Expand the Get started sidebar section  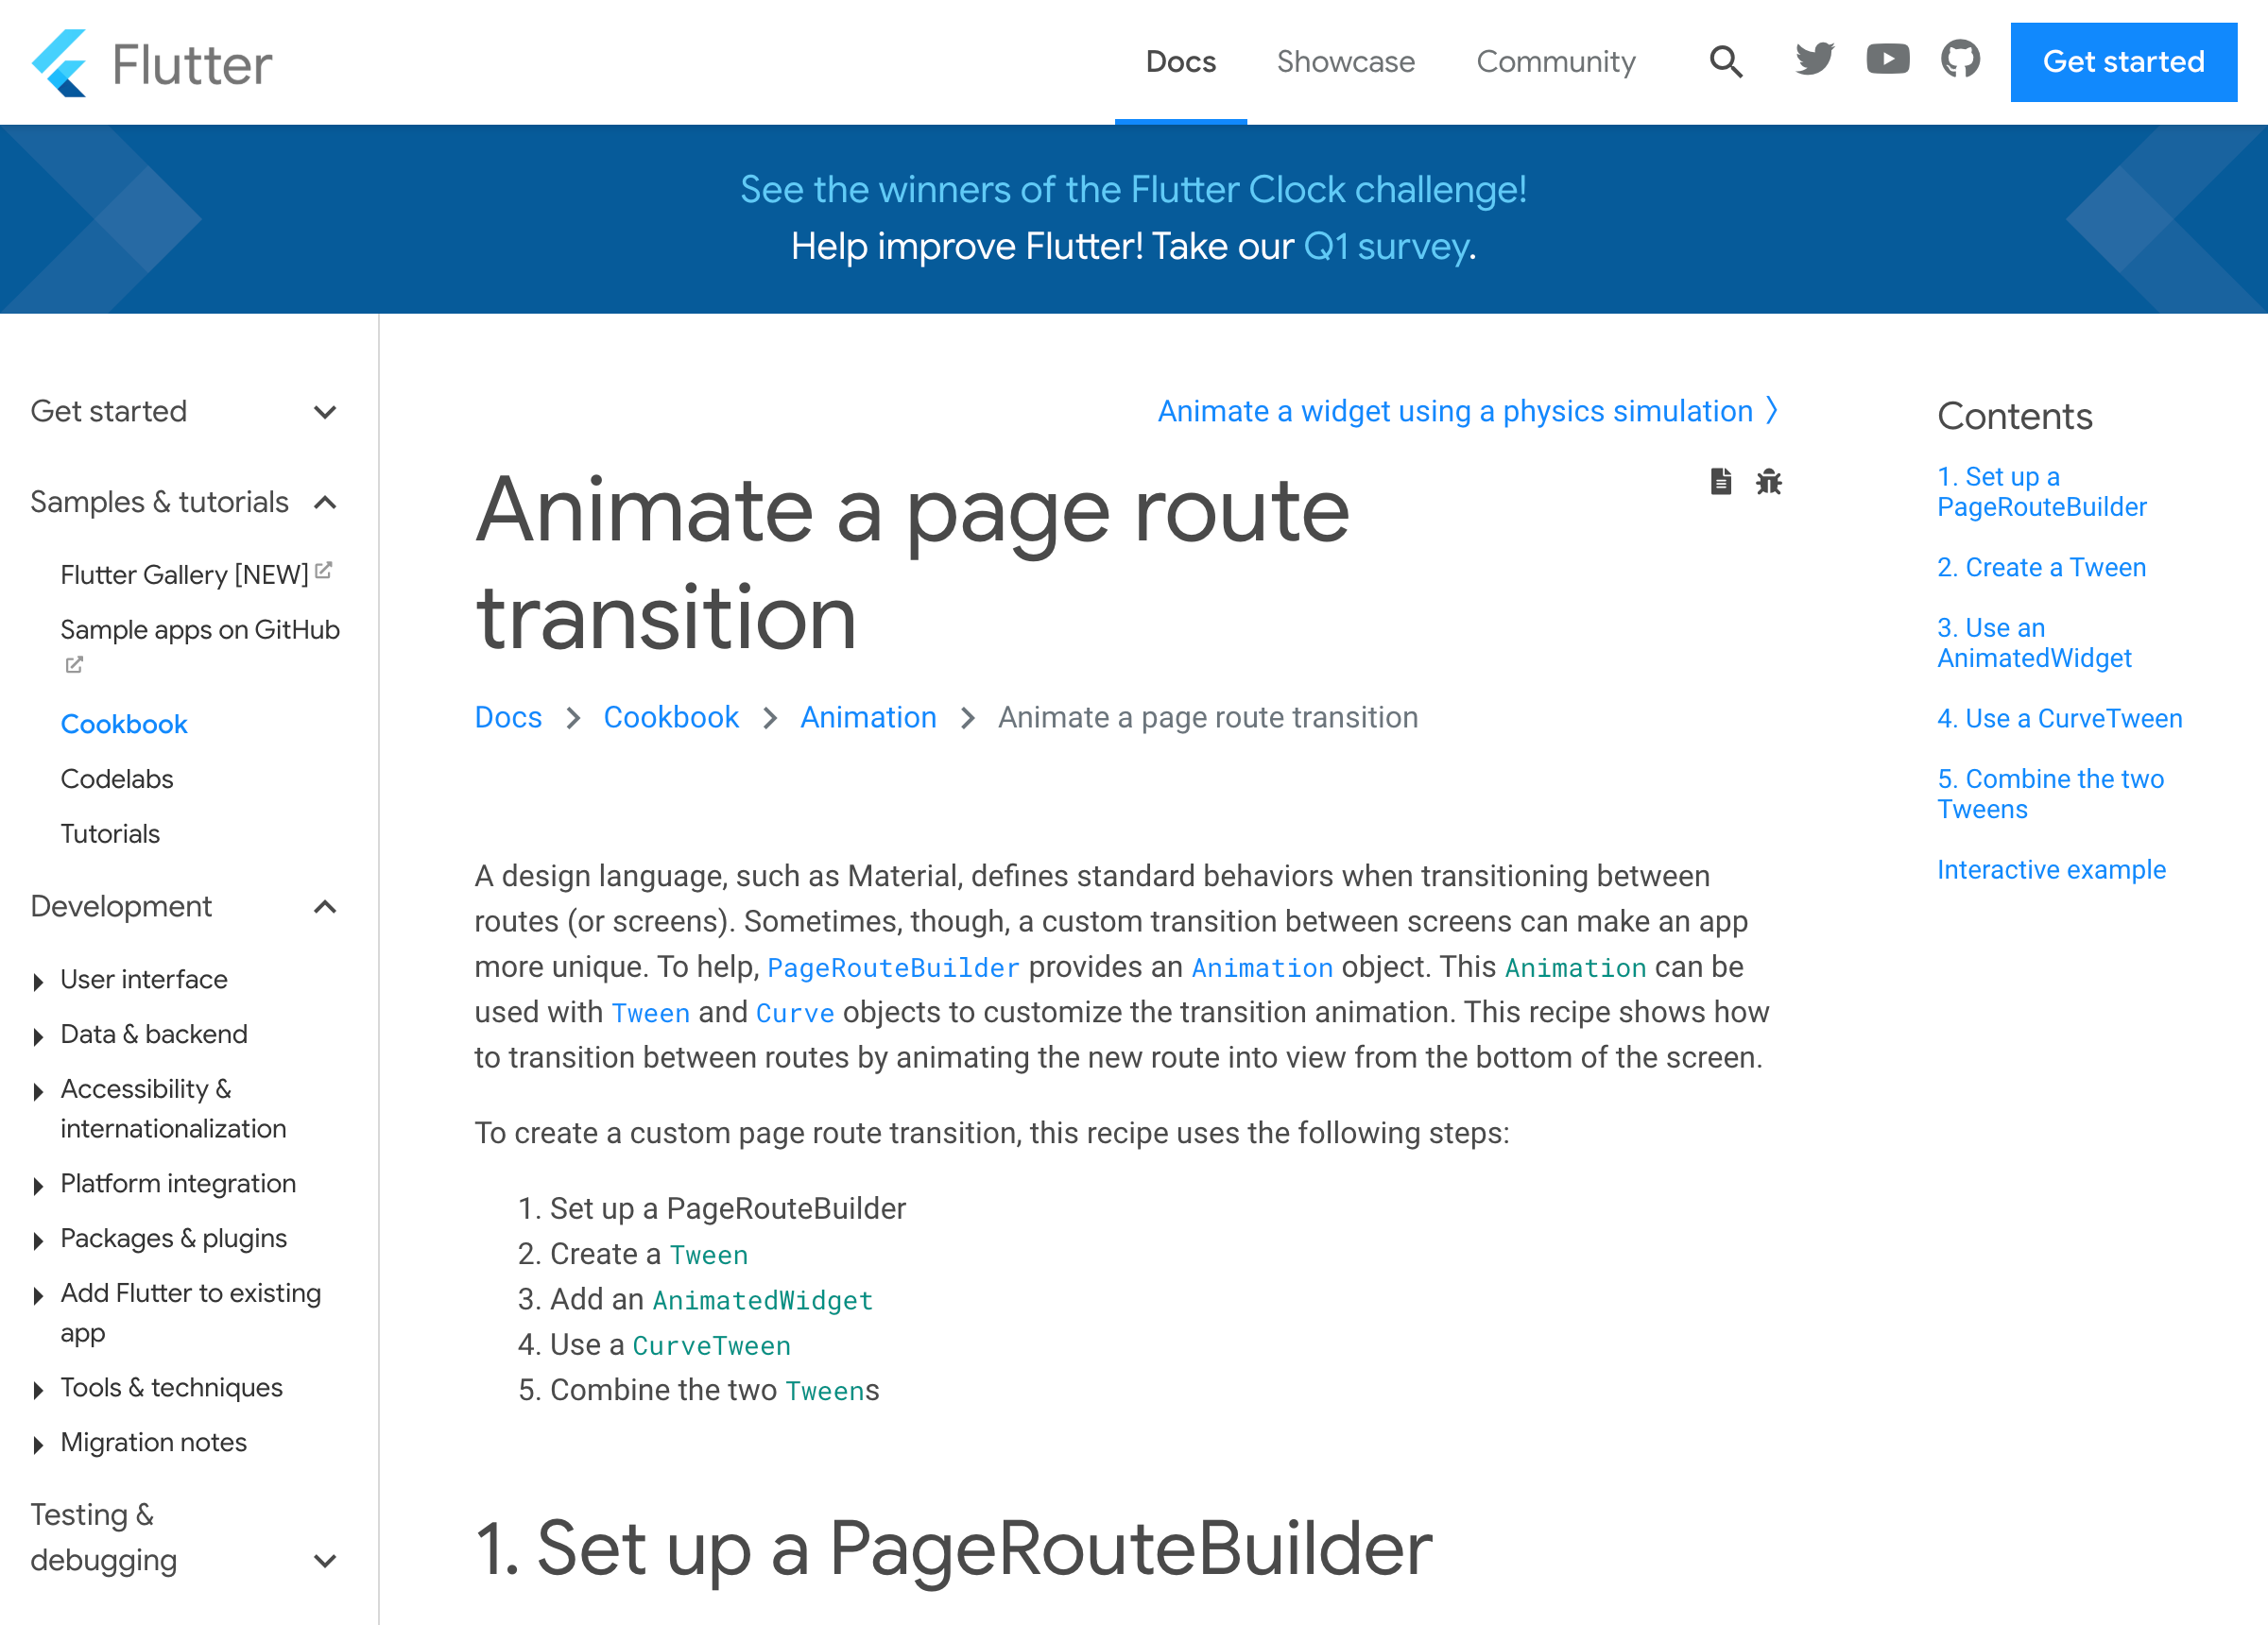pos(325,412)
